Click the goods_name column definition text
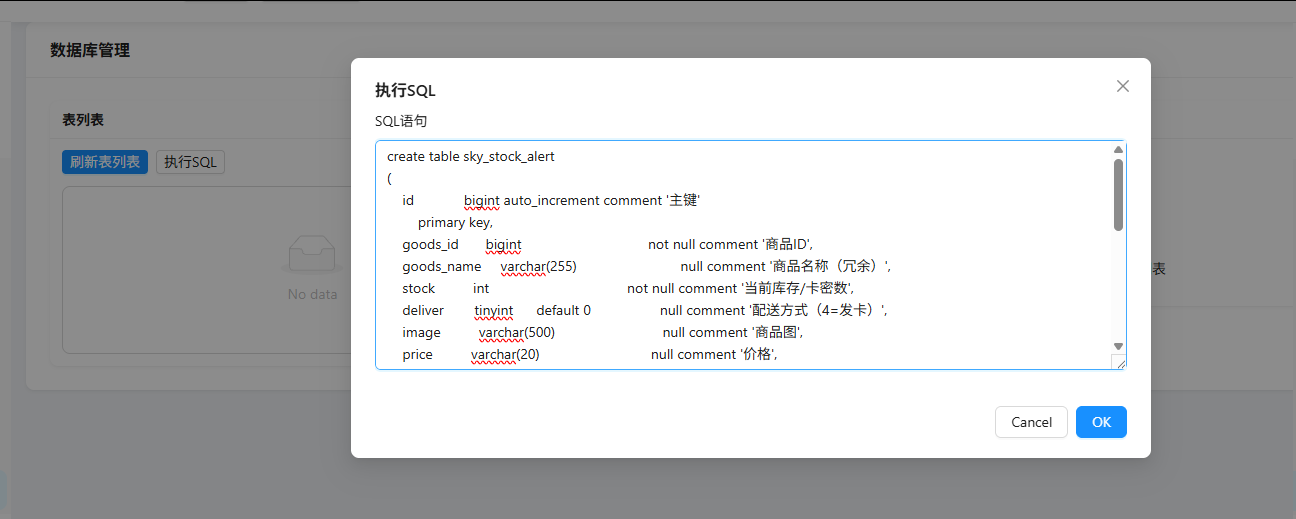 point(442,266)
